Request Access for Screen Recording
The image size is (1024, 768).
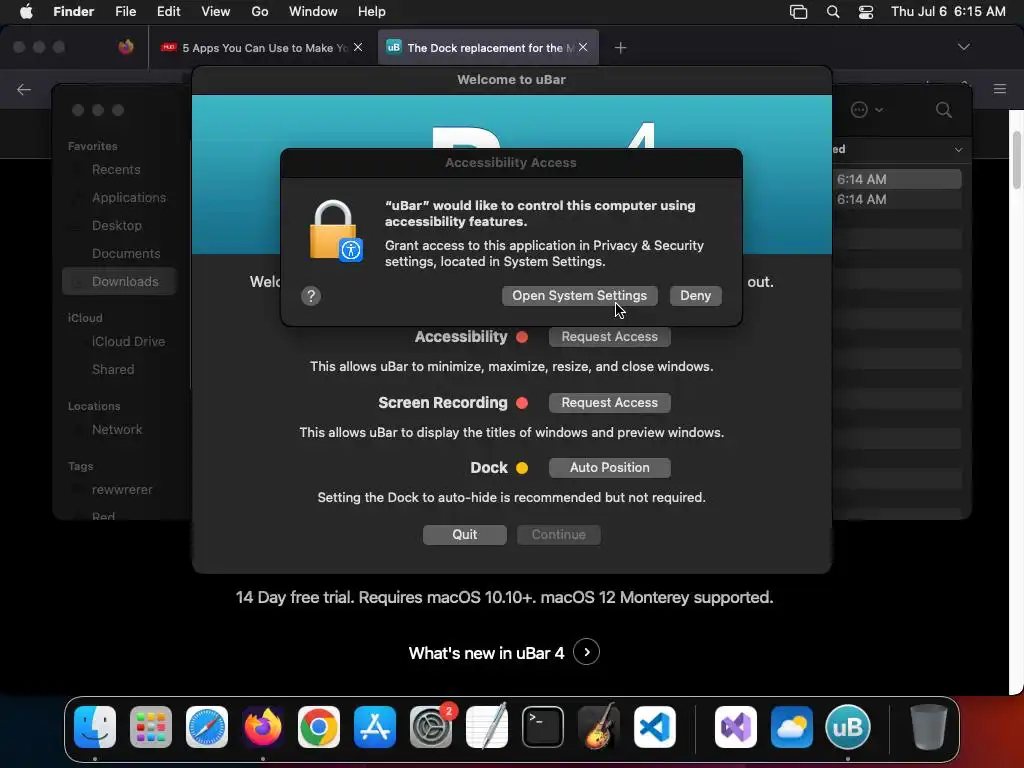(609, 403)
